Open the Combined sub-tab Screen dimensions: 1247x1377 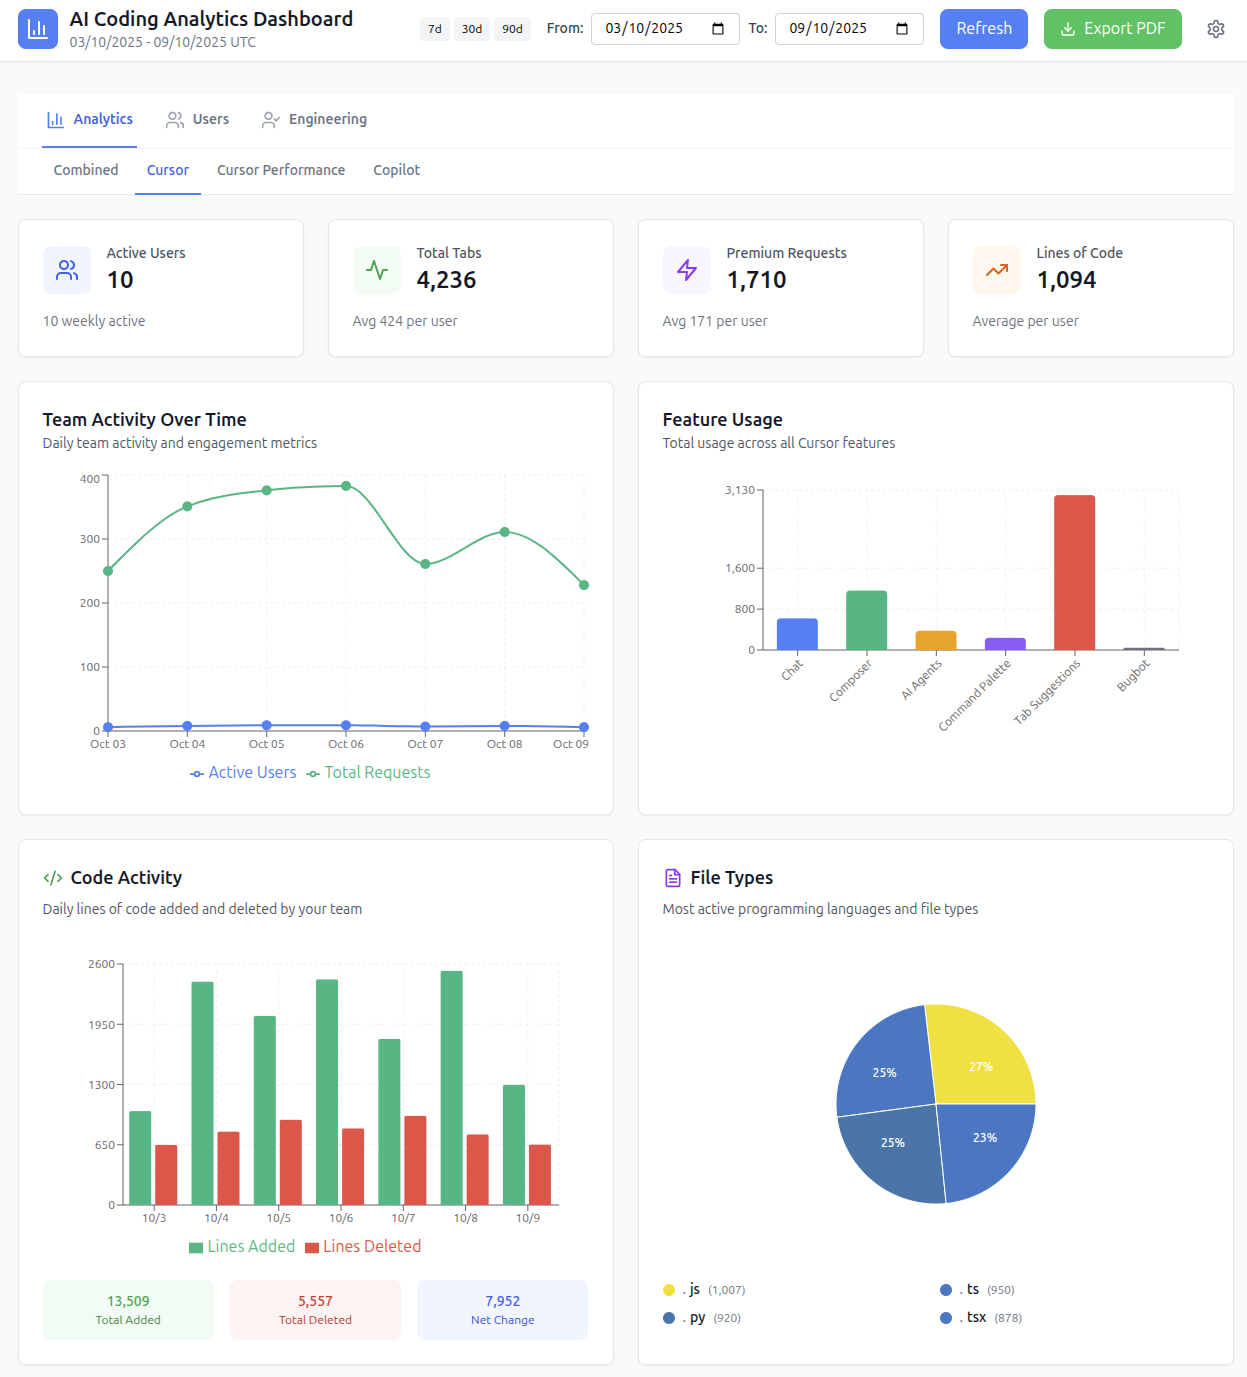[x=86, y=170]
